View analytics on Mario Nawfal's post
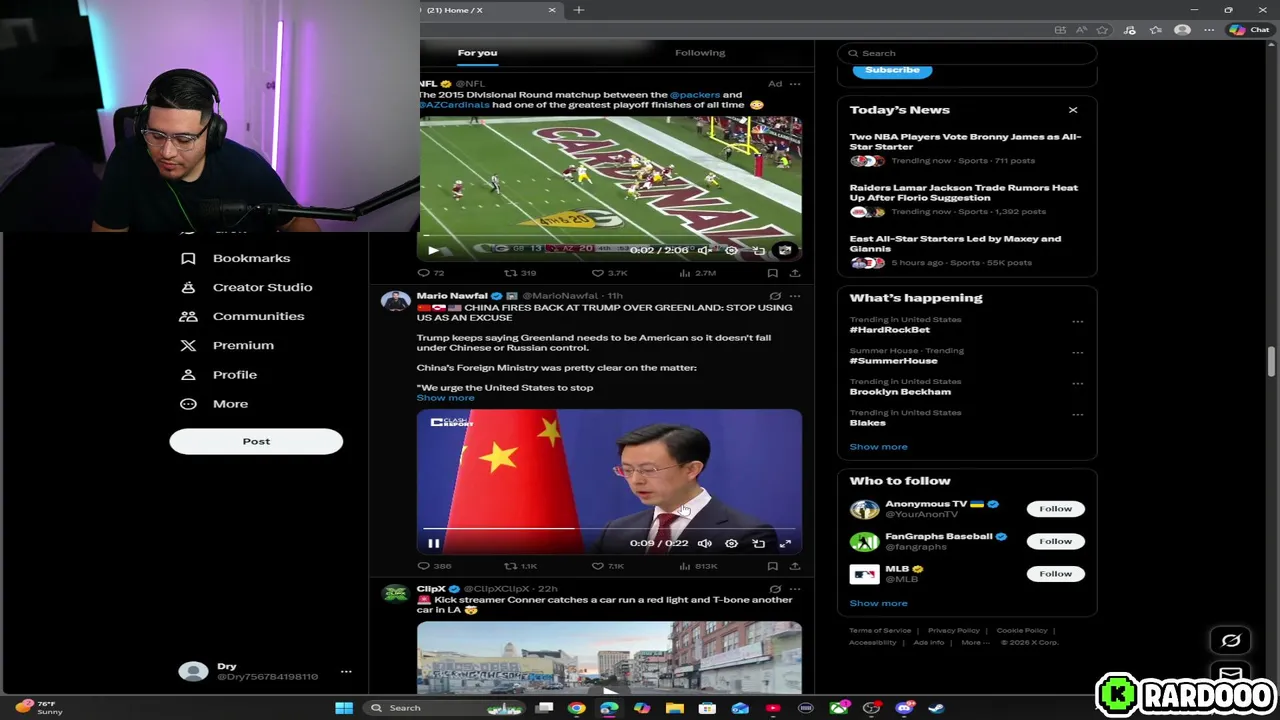The image size is (1280, 720). coord(698,566)
